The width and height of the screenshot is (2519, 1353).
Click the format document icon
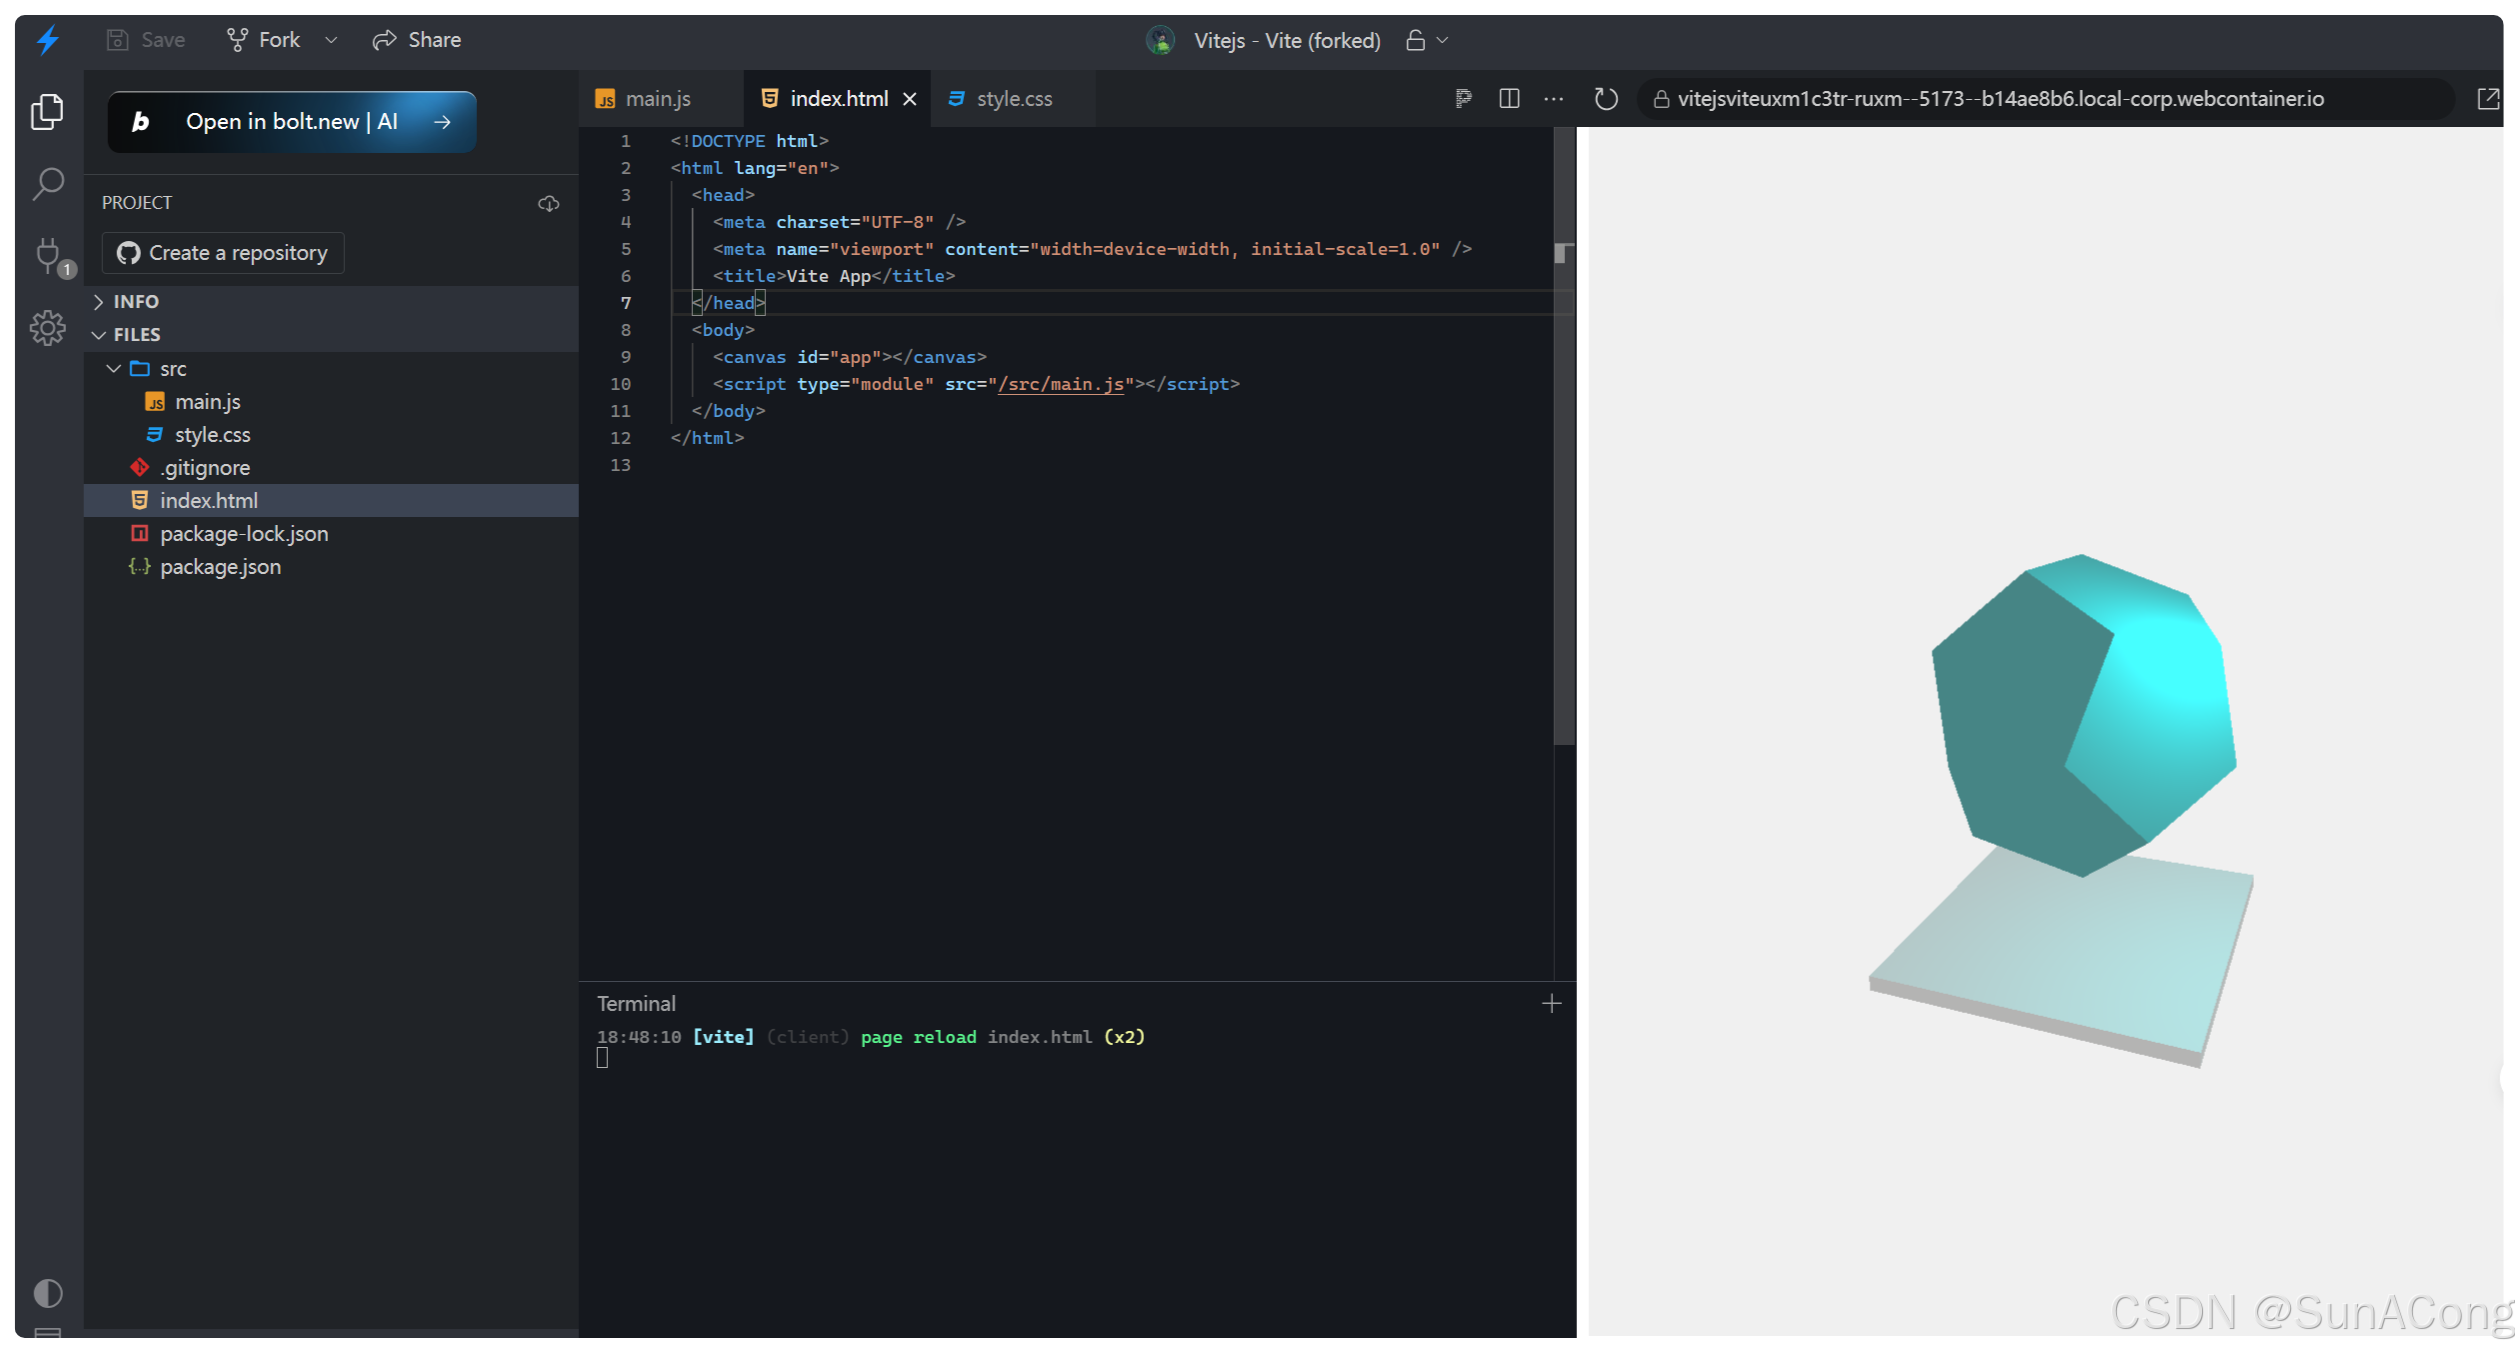pos(1463,99)
